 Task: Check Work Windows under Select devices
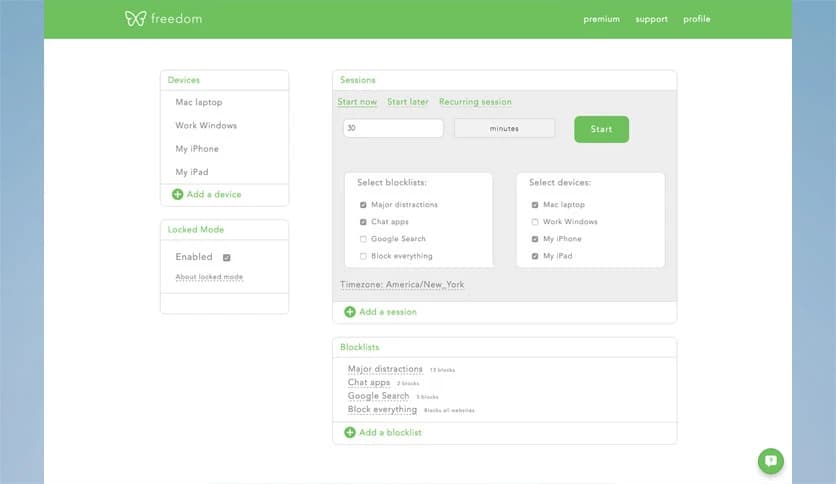point(535,222)
